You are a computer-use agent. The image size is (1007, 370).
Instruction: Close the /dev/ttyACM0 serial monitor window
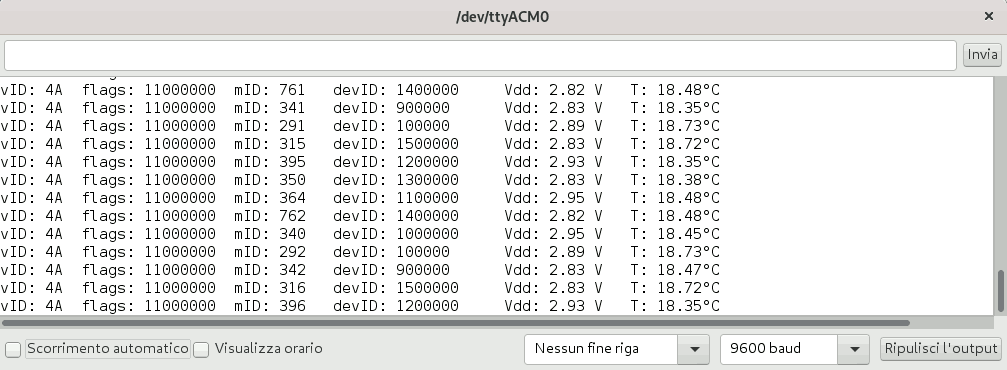[x=989, y=17]
